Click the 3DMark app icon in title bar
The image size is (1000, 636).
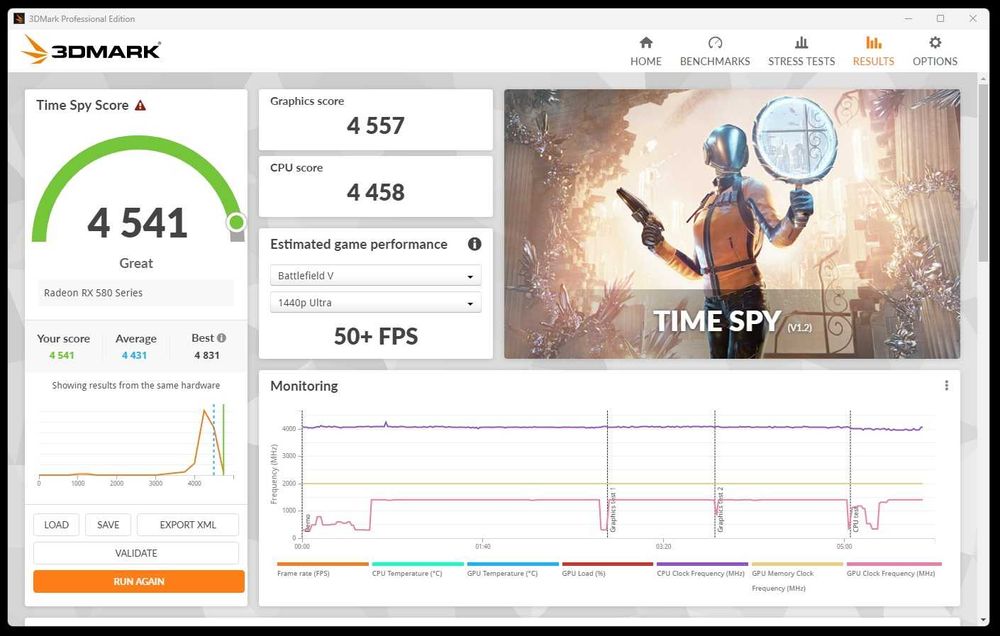pyautogui.click(x=19, y=18)
